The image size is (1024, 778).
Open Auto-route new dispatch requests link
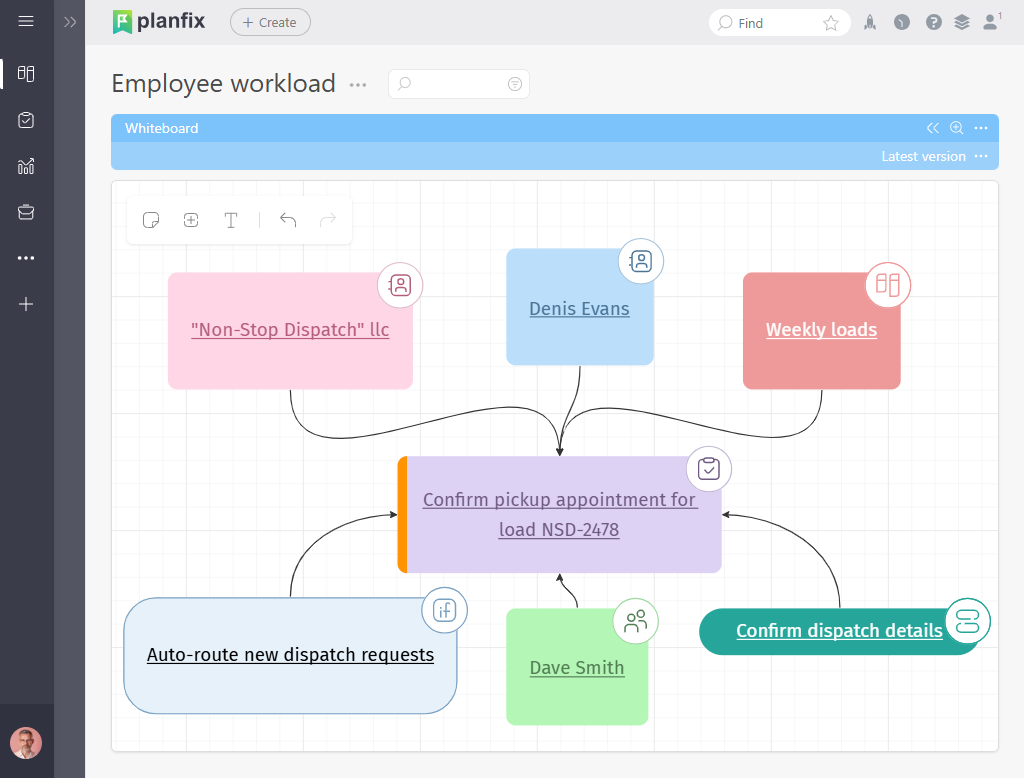pos(290,655)
